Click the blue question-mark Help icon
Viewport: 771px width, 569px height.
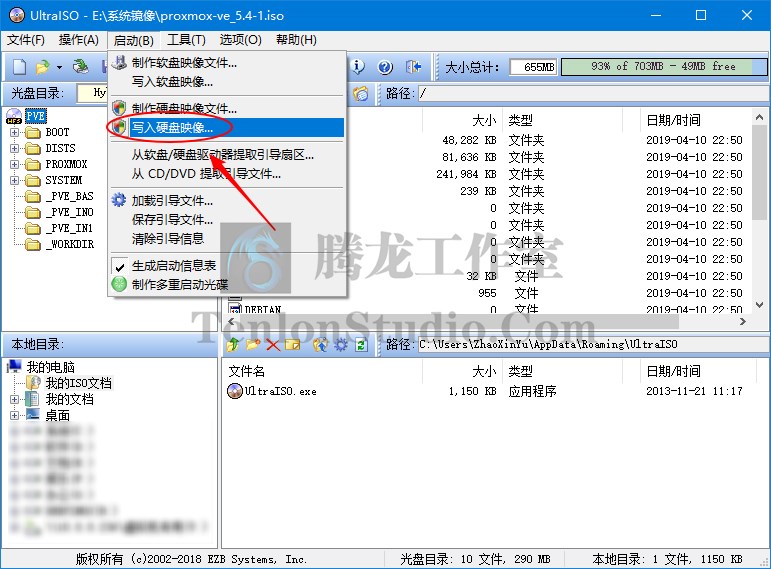[x=385, y=66]
